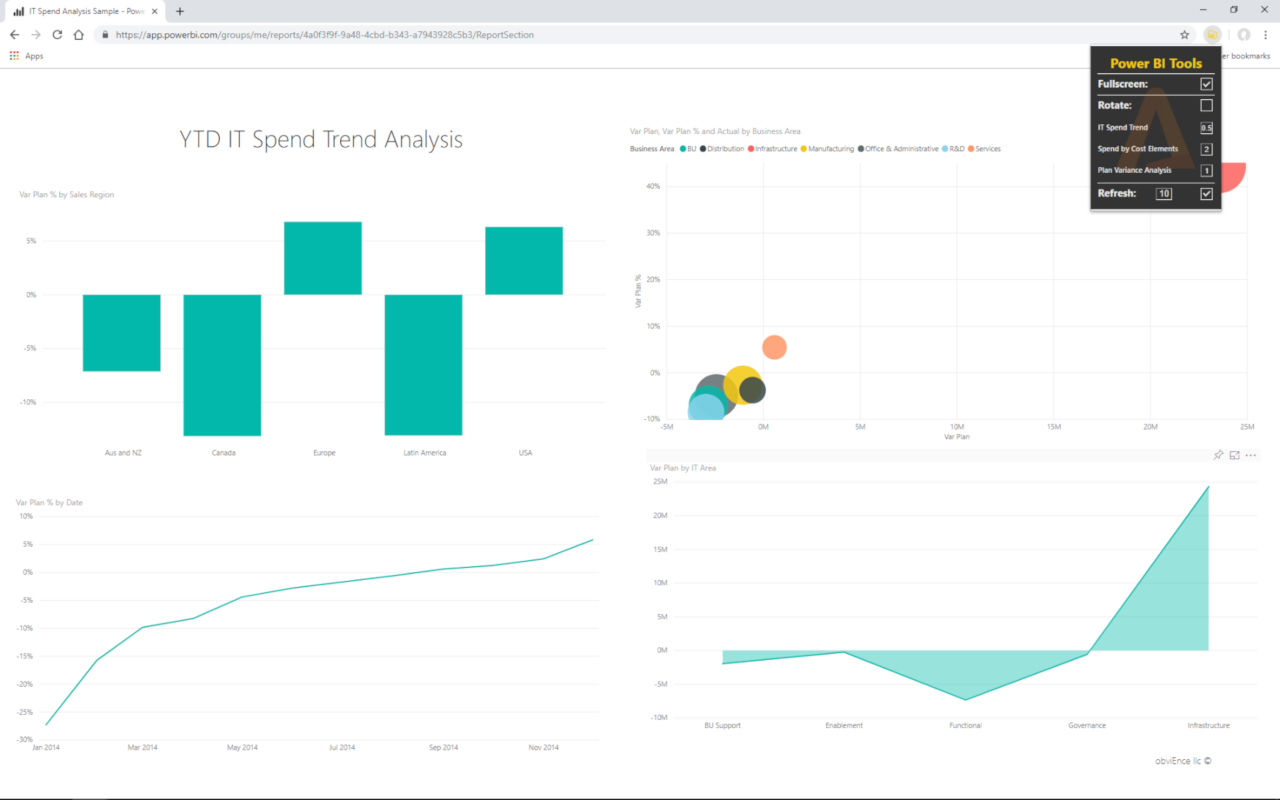Click the site security padlock icon
The width and height of the screenshot is (1280, 800).
(105, 34)
